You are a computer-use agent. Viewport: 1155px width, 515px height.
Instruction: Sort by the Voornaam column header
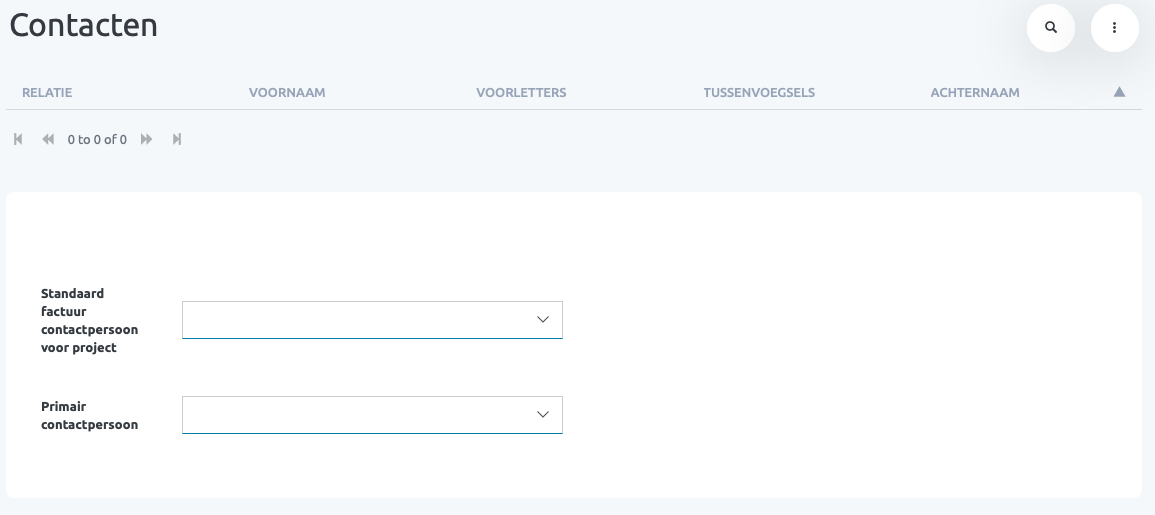coord(287,93)
